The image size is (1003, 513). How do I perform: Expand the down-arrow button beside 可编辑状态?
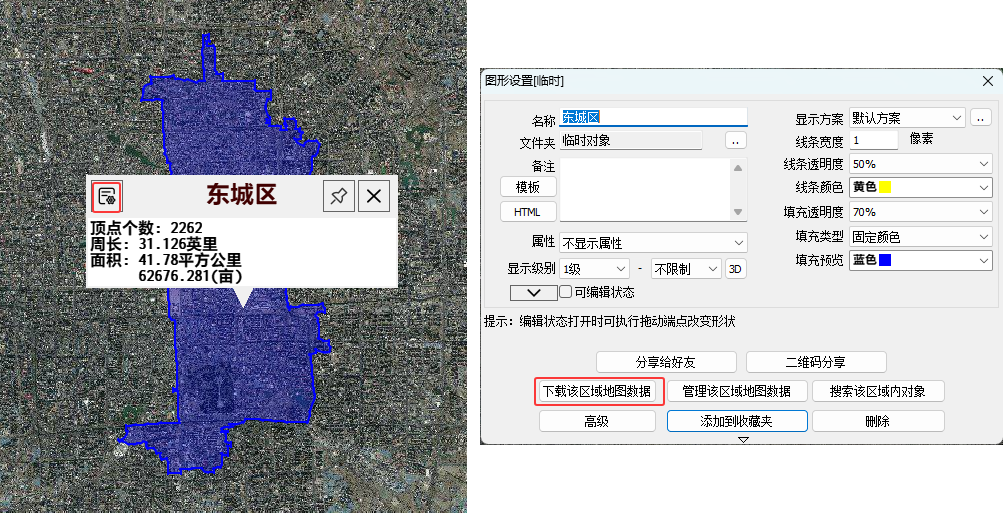coord(533,293)
